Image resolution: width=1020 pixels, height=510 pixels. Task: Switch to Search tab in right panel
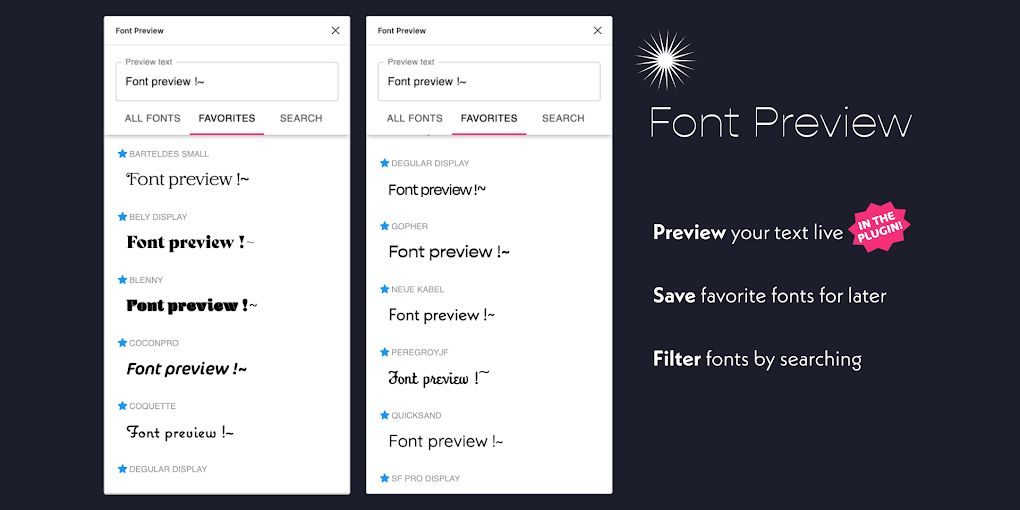563,118
